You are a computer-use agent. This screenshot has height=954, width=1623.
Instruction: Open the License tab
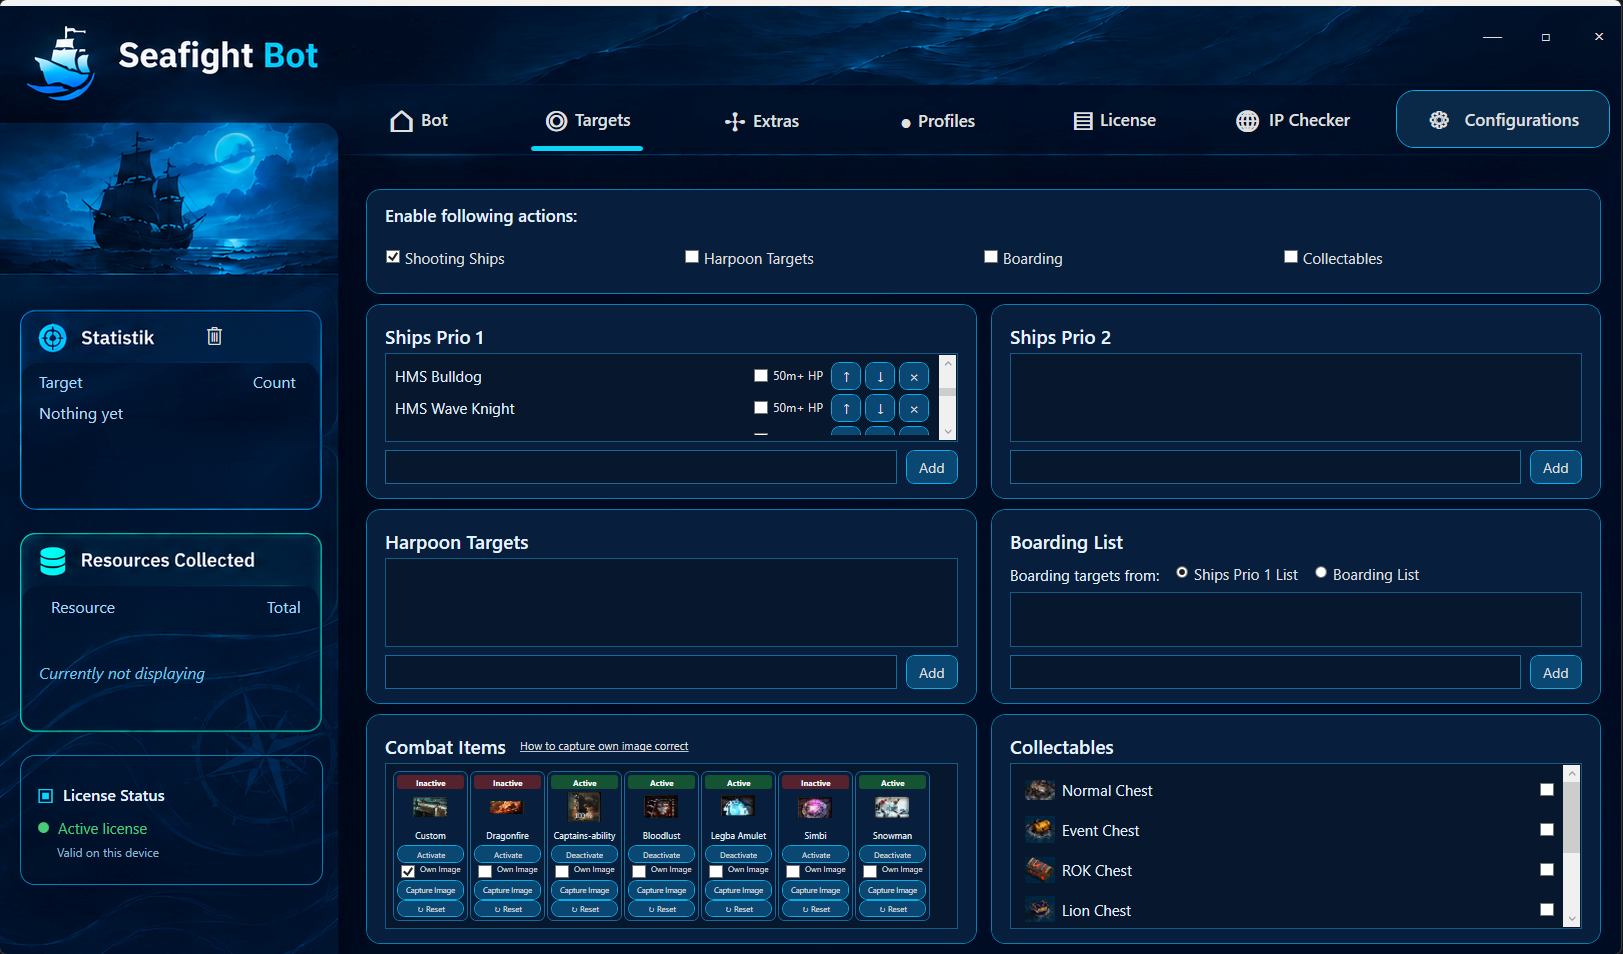click(1114, 121)
